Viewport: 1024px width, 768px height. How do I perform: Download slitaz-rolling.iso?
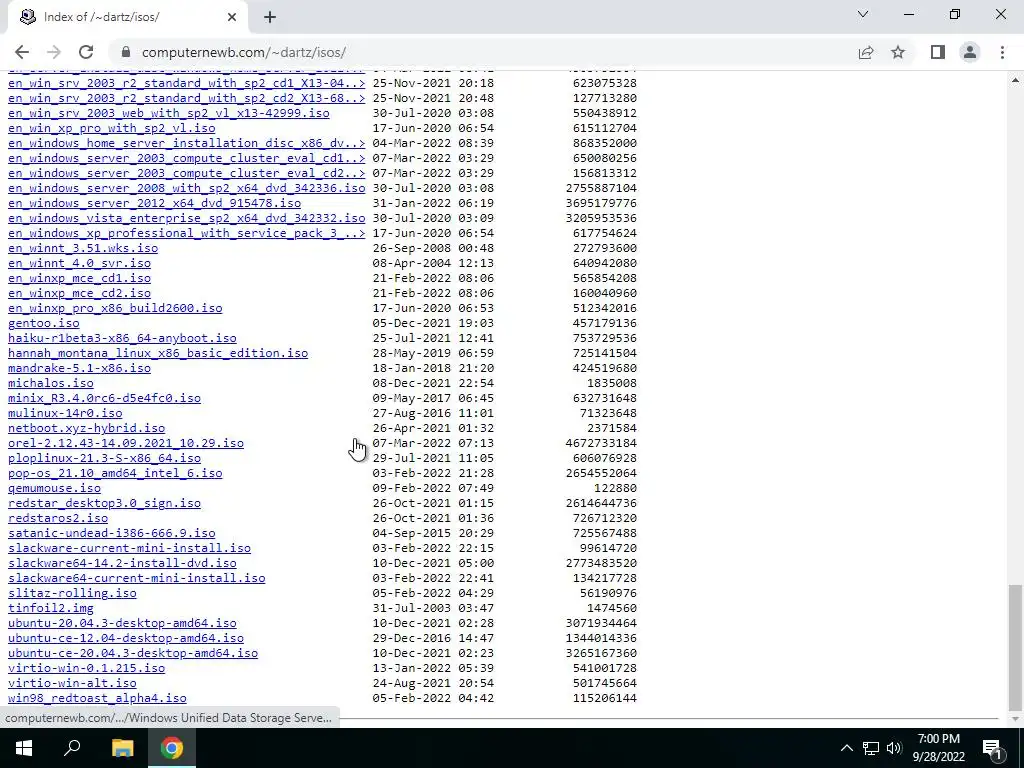pyautogui.click(x=72, y=594)
